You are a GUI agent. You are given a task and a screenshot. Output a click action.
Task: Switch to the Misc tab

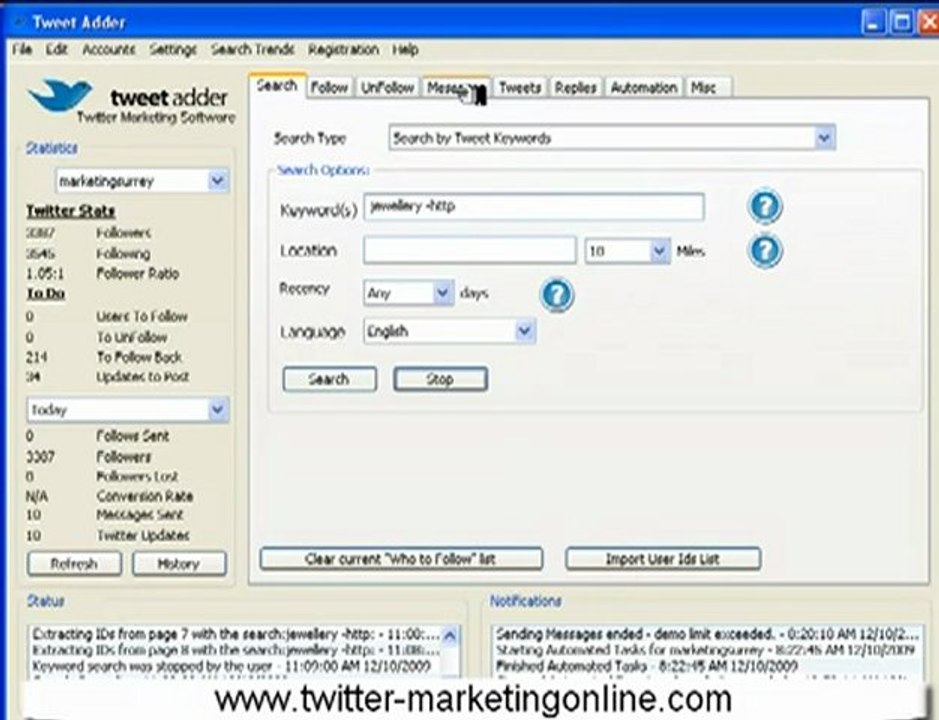[708, 87]
